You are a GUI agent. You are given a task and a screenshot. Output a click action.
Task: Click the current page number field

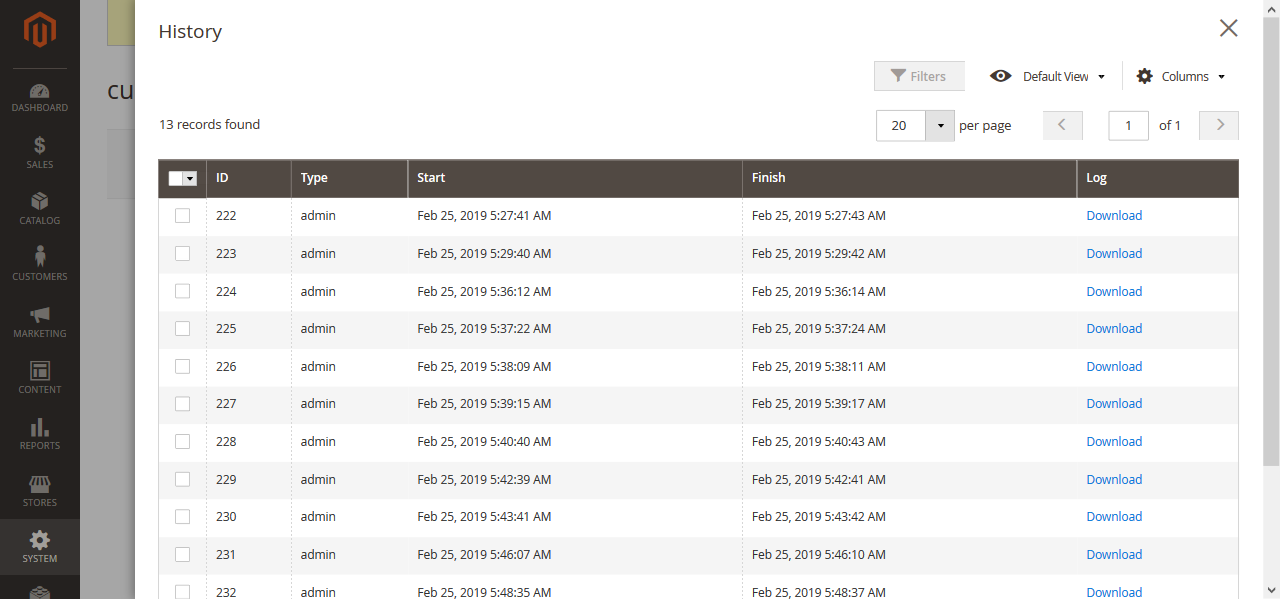[x=1129, y=126]
